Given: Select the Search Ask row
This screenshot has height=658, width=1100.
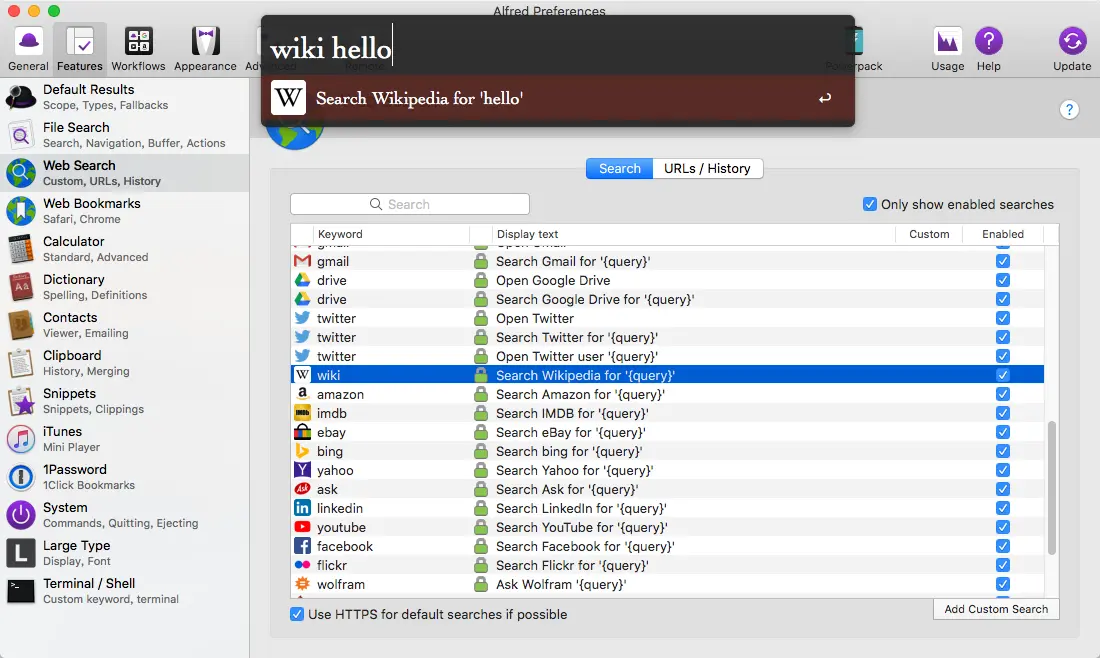Looking at the screenshot, I should coord(667,489).
